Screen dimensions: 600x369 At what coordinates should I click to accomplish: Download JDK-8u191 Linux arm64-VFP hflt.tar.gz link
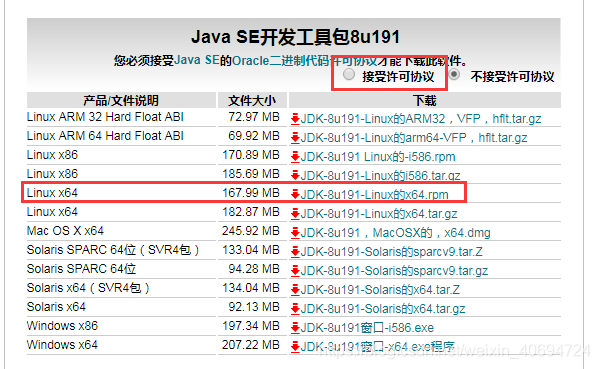point(414,138)
